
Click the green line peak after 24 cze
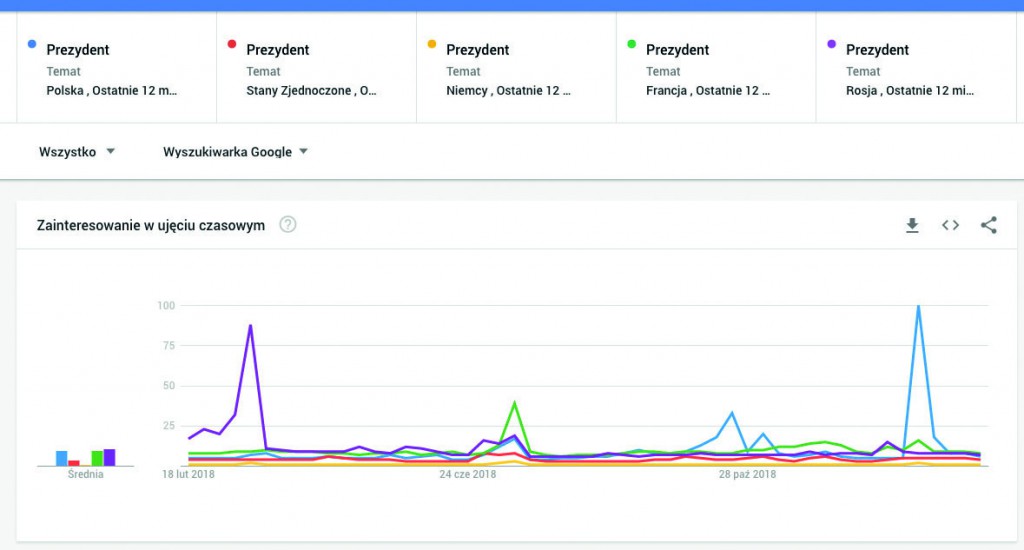514,403
